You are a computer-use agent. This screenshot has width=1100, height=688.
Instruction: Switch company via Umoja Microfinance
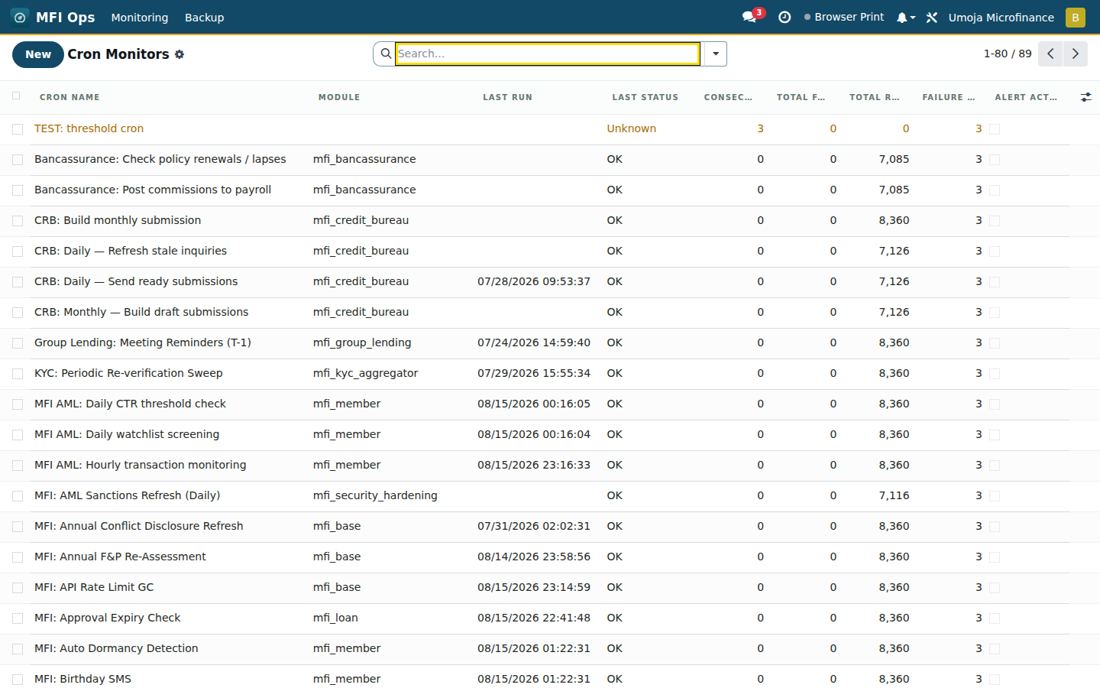[x=1001, y=18]
